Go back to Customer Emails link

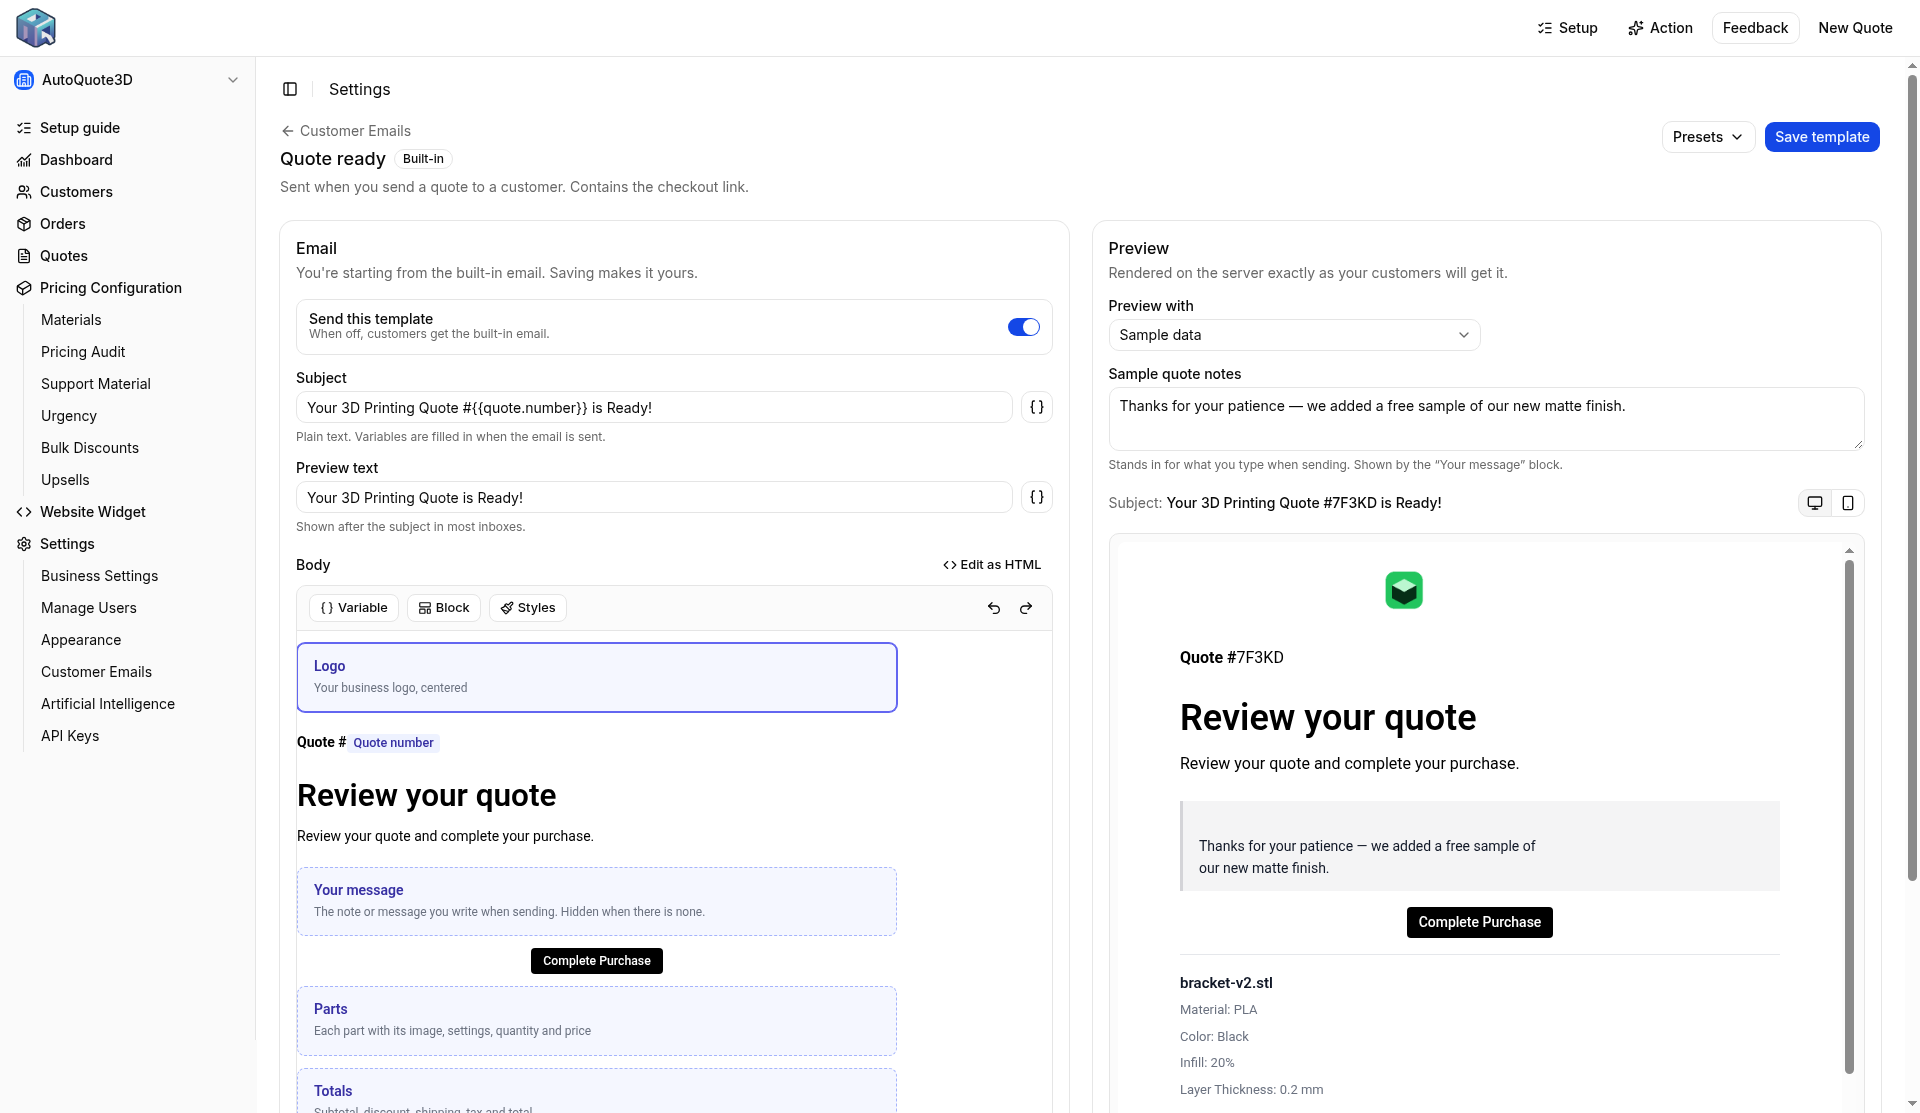(x=346, y=131)
